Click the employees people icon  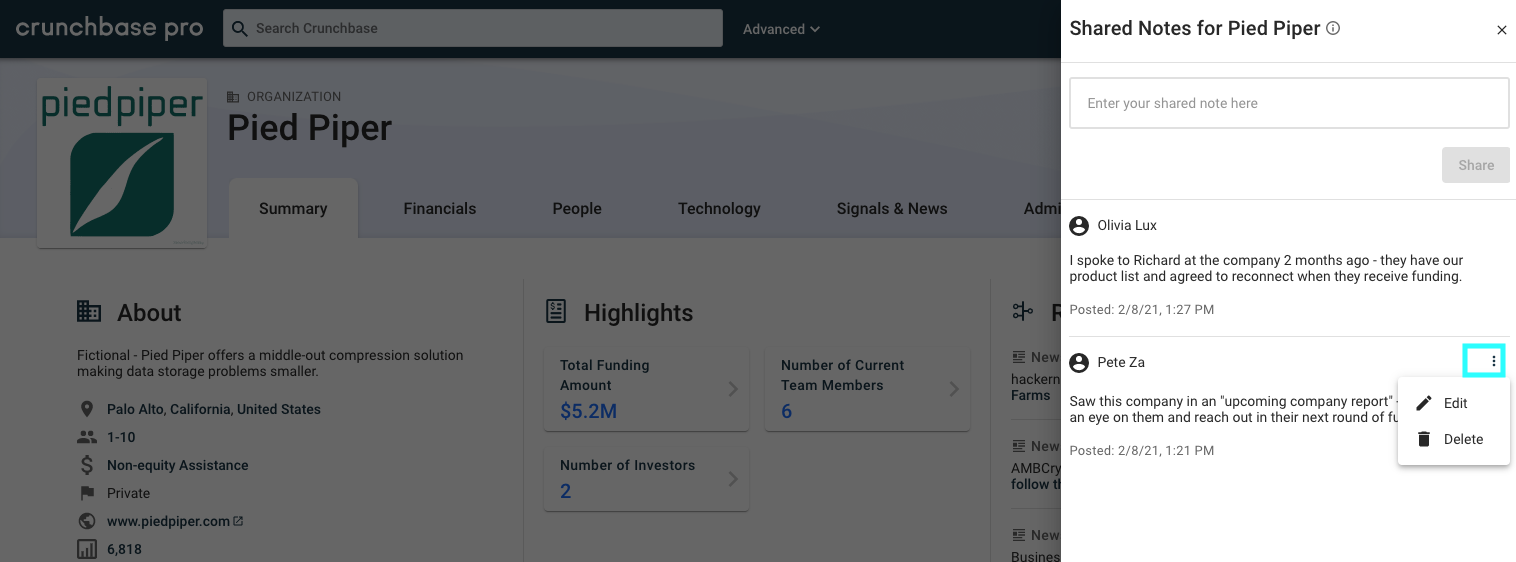(x=87, y=437)
